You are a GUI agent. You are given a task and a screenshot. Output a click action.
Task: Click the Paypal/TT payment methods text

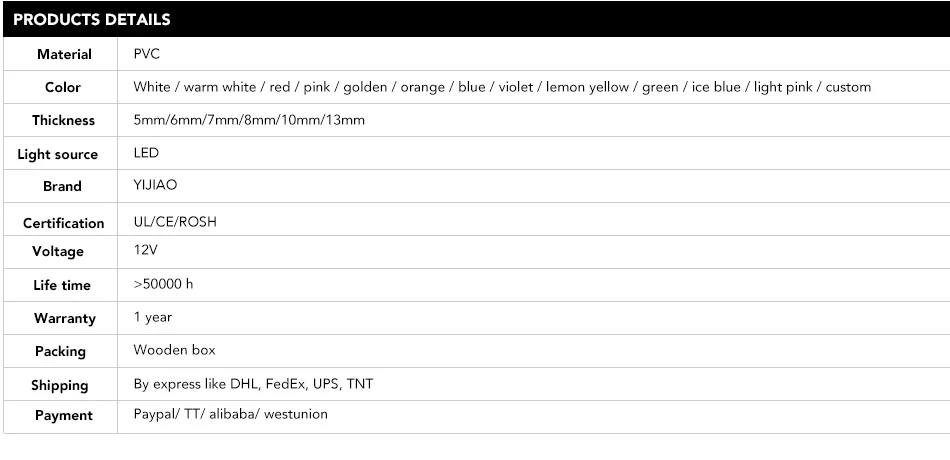230,414
